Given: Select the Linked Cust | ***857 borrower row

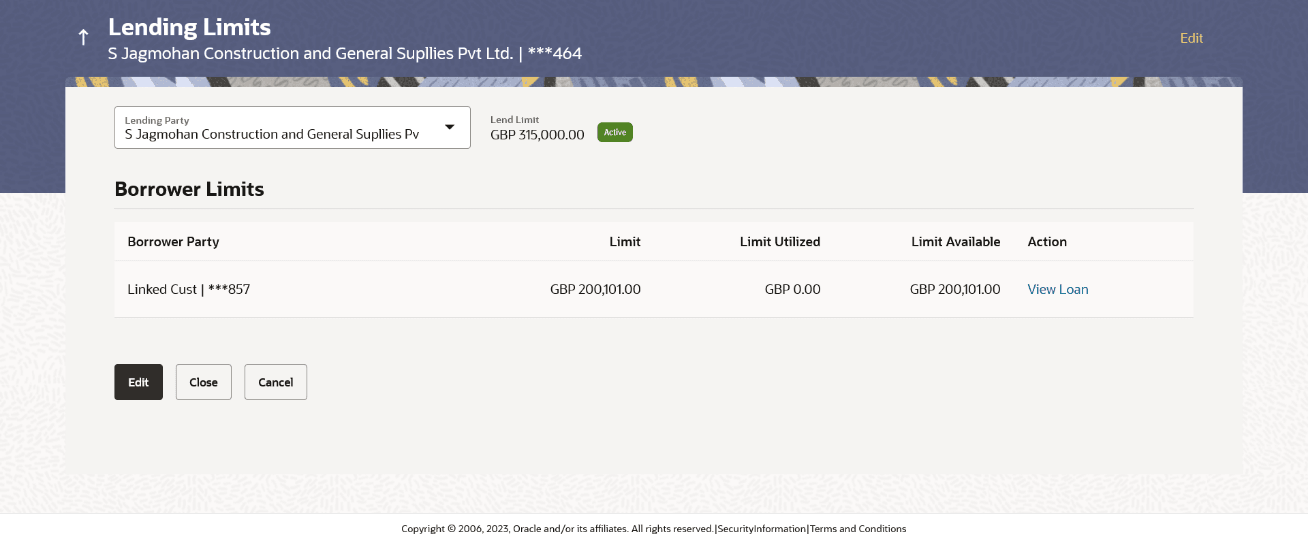Looking at the screenshot, I should pyautogui.click(x=189, y=290).
